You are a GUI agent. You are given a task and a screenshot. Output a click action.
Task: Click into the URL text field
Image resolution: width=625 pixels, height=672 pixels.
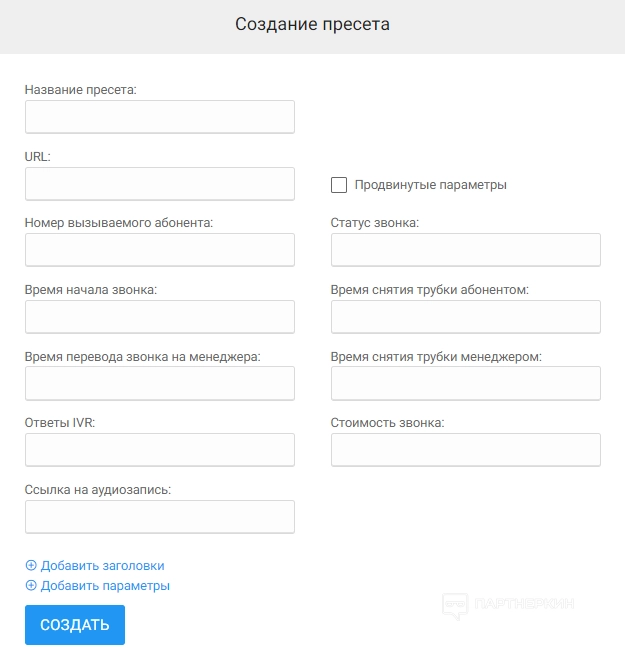(x=160, y=184)
